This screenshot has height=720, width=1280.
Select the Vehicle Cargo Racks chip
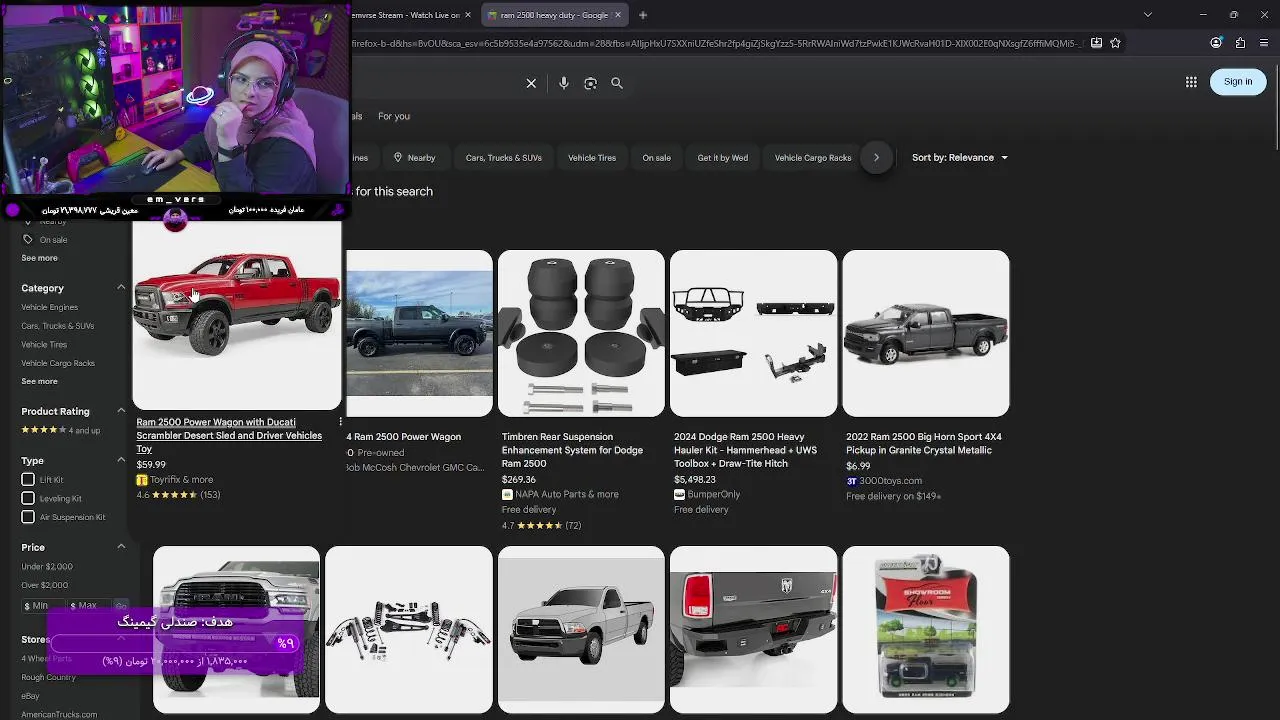813,157
